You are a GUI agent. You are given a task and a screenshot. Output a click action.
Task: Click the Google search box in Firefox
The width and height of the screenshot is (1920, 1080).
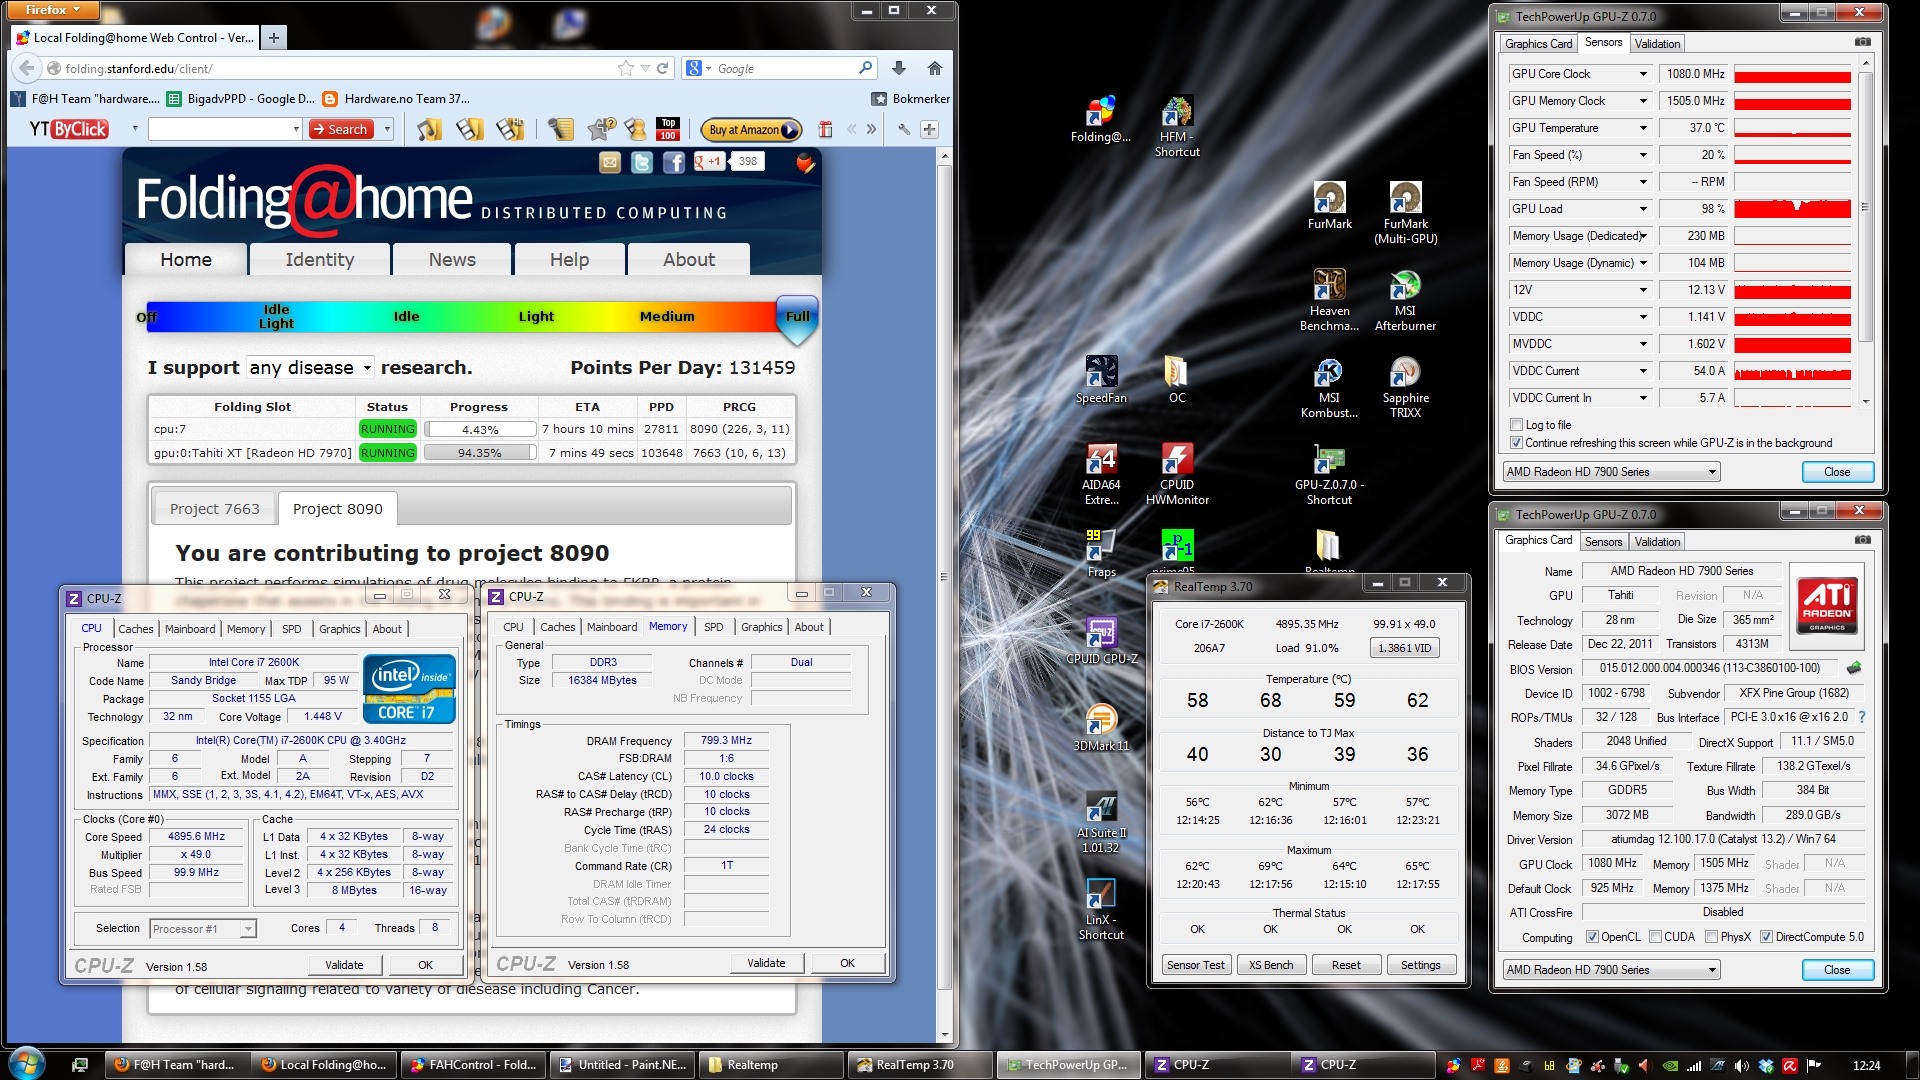pos(785,69)
